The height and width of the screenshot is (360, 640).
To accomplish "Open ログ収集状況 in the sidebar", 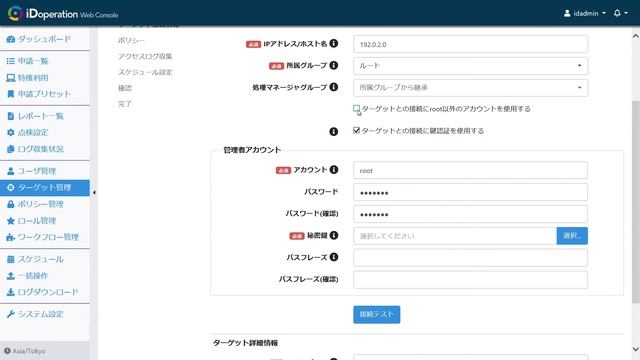I will [x=35, y=149].
